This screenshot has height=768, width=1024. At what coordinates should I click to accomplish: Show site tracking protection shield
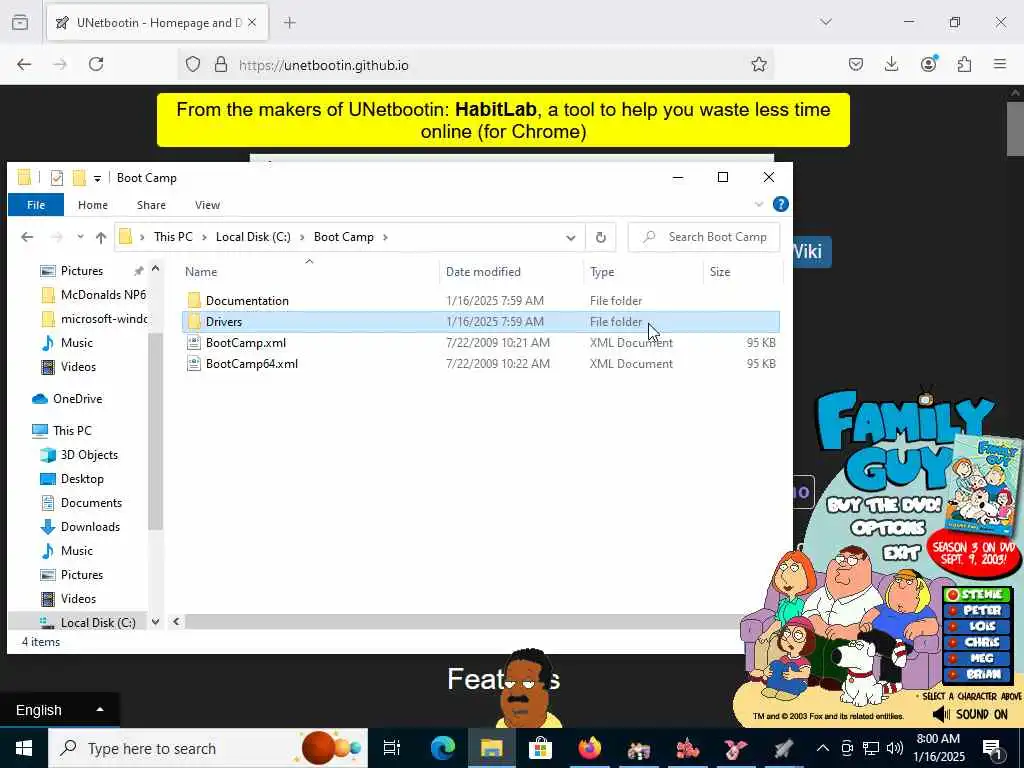(x=193, y=64)
